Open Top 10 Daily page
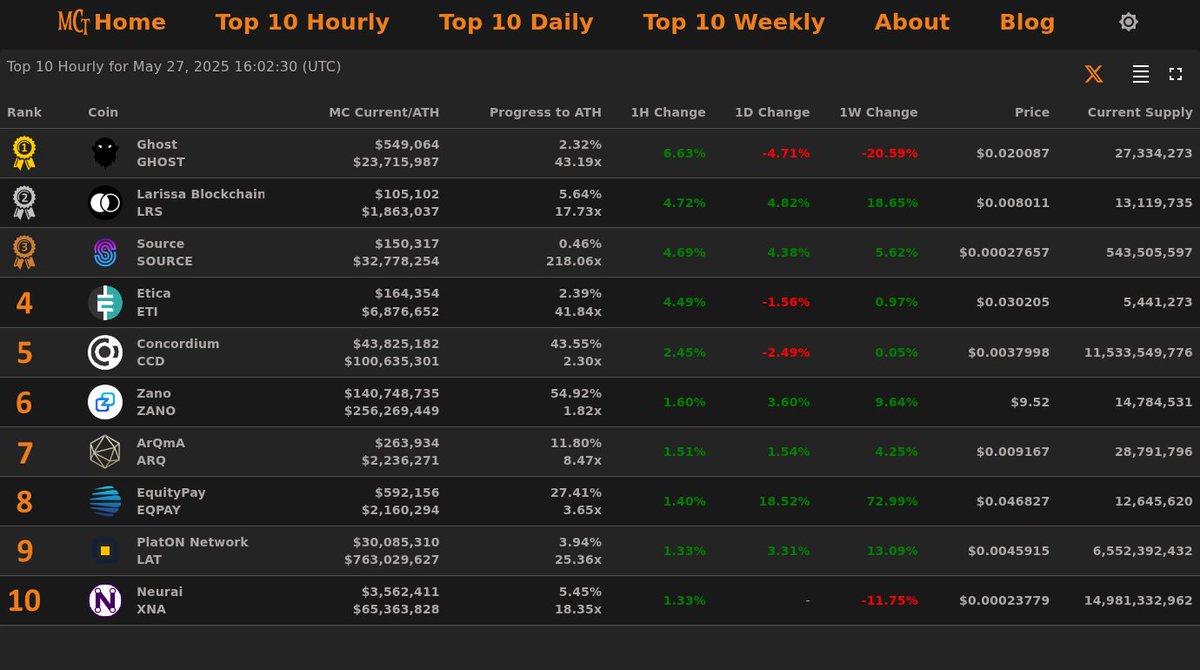1200x670 pixels. 516,22
